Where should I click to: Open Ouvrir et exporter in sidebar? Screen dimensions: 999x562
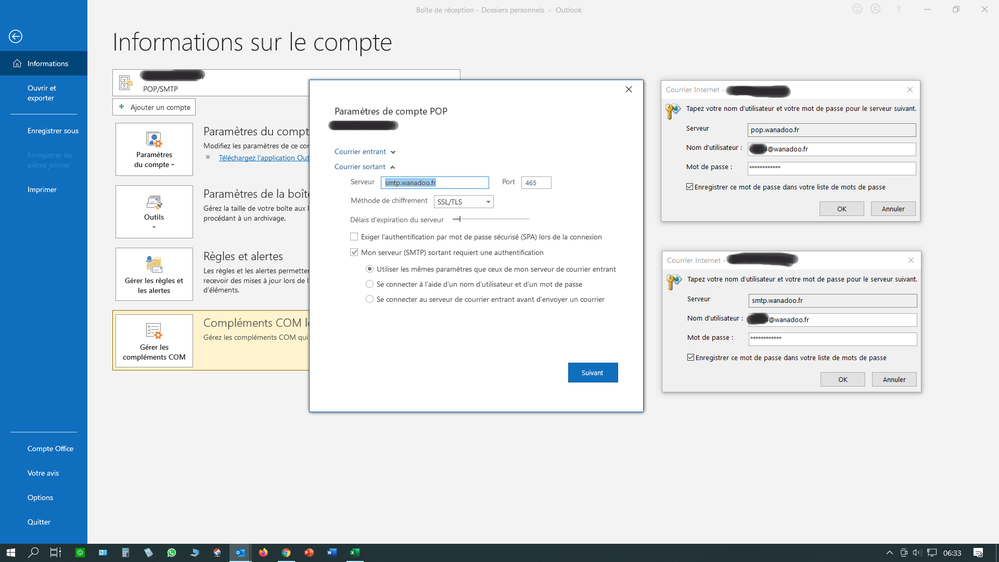[x=41, y=93]
